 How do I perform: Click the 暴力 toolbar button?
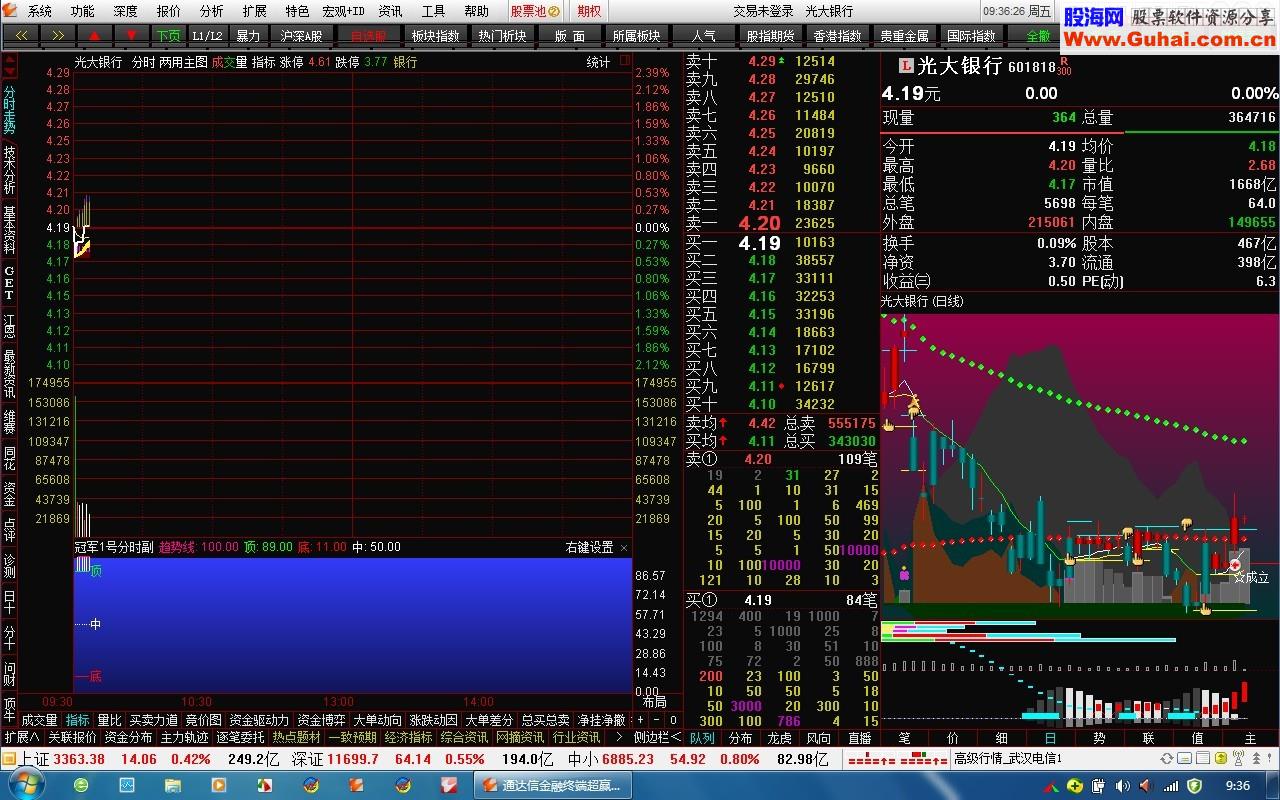point(247,35)
